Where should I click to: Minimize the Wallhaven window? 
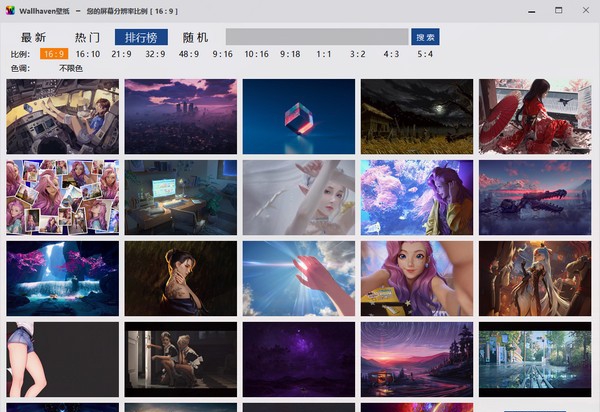click(x=532, y=11)
